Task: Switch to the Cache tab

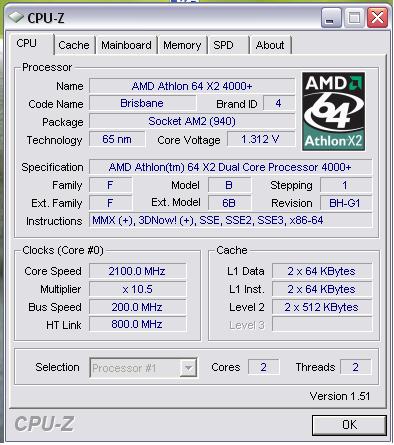Action: pos(74,45)
